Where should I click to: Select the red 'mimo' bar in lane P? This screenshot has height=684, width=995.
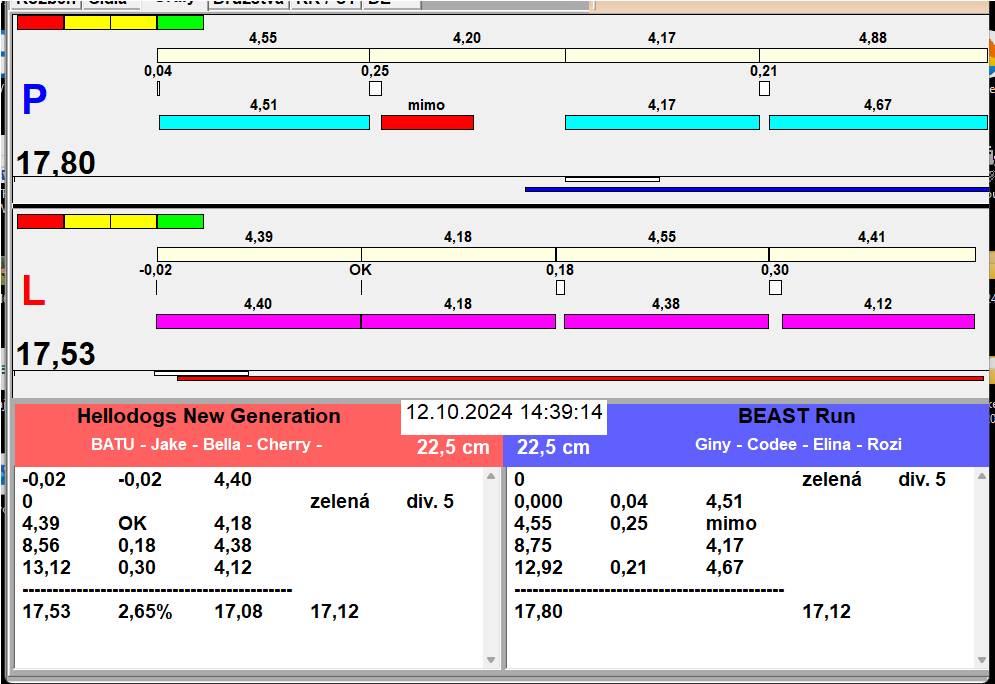point(427,122)
